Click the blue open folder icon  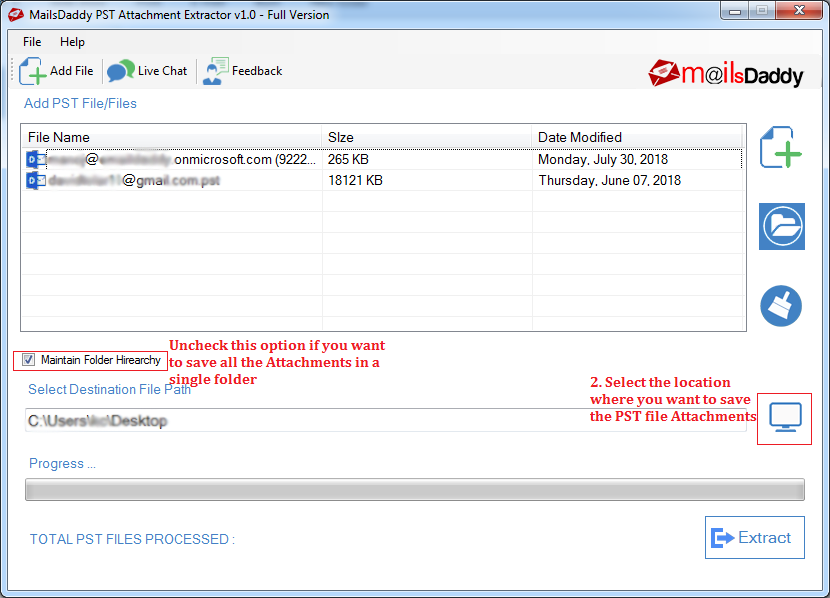[782, 226]
